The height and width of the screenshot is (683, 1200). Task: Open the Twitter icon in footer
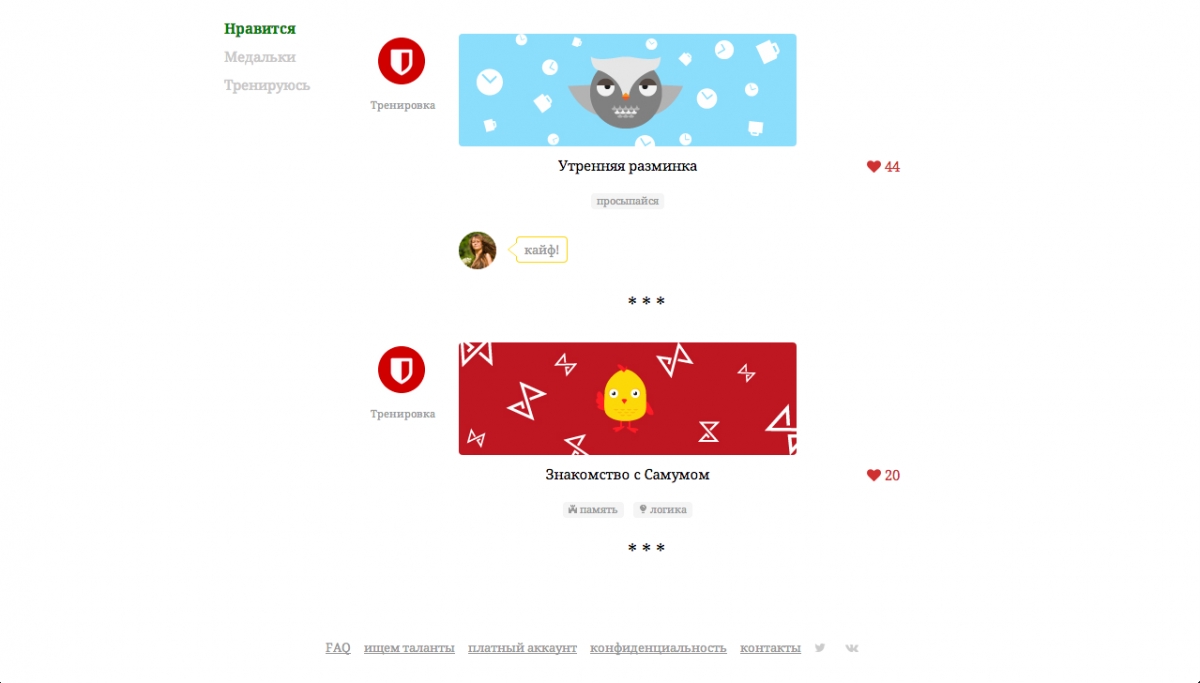pyautogui.click(x=820, y=648)
